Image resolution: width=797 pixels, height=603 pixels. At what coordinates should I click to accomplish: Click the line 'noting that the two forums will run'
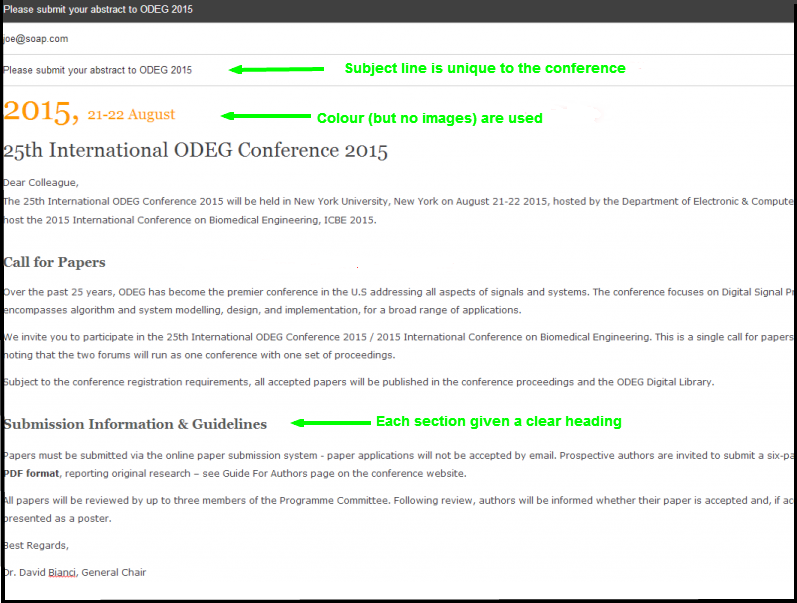[x=199, y=355]
